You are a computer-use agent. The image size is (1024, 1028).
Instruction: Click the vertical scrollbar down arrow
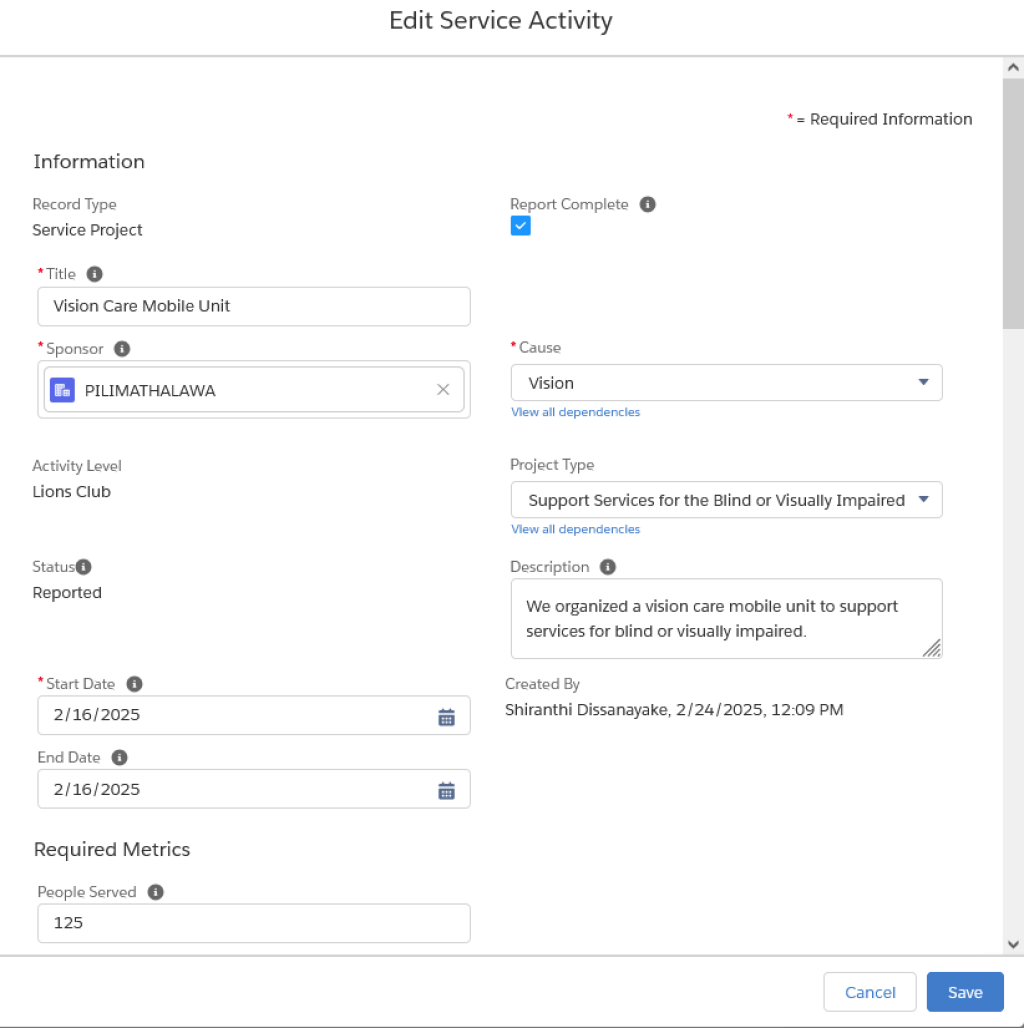click(x=1013, y=945)
